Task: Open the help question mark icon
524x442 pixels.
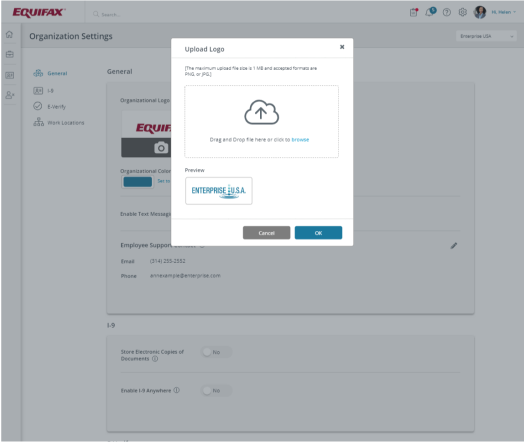Action: coord(446,12)
